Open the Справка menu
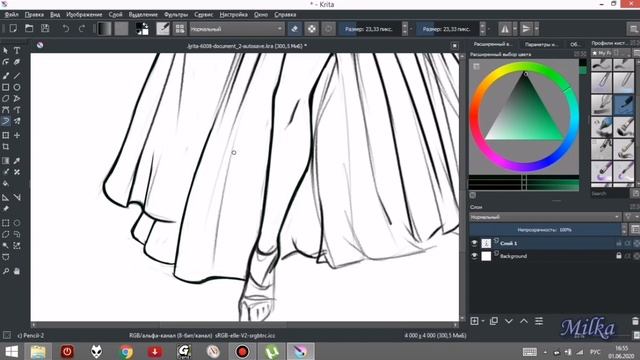Viewport: 640px width, 360px height. click(285, 14)
